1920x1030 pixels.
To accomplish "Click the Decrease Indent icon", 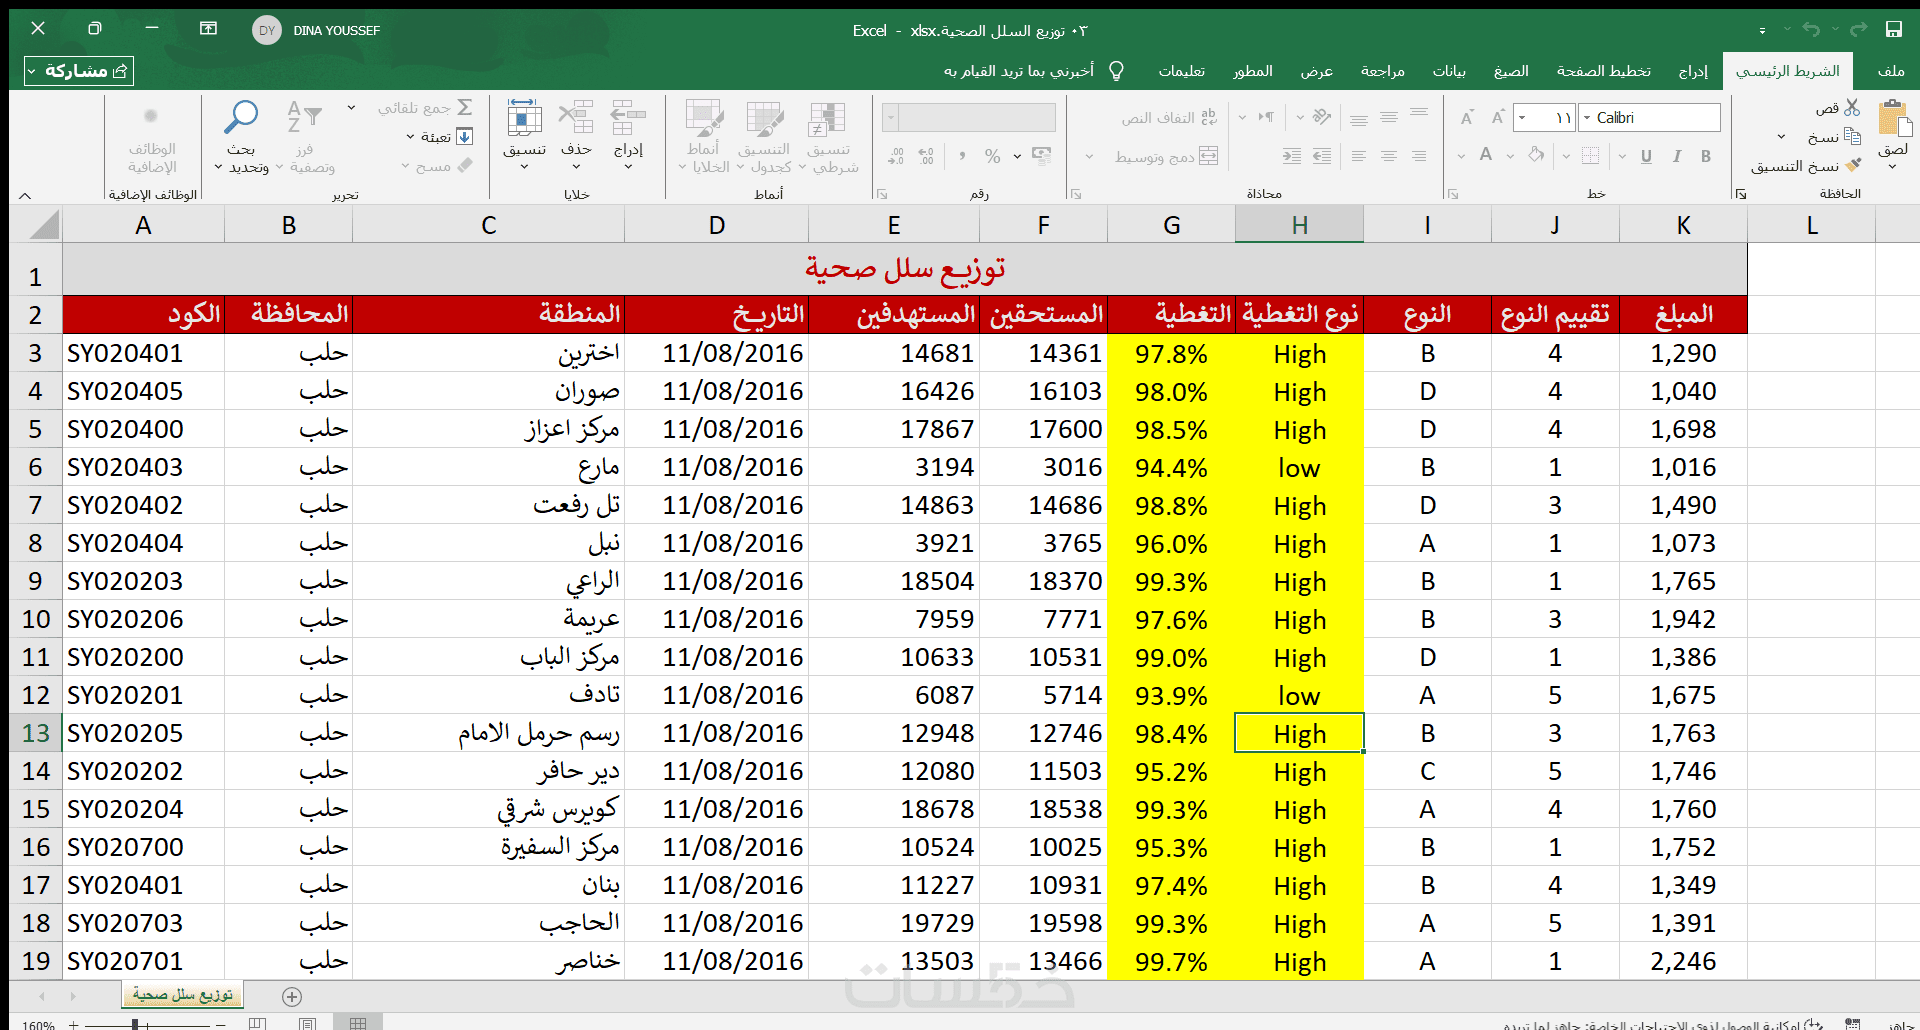I will (x=1322, y=156).
